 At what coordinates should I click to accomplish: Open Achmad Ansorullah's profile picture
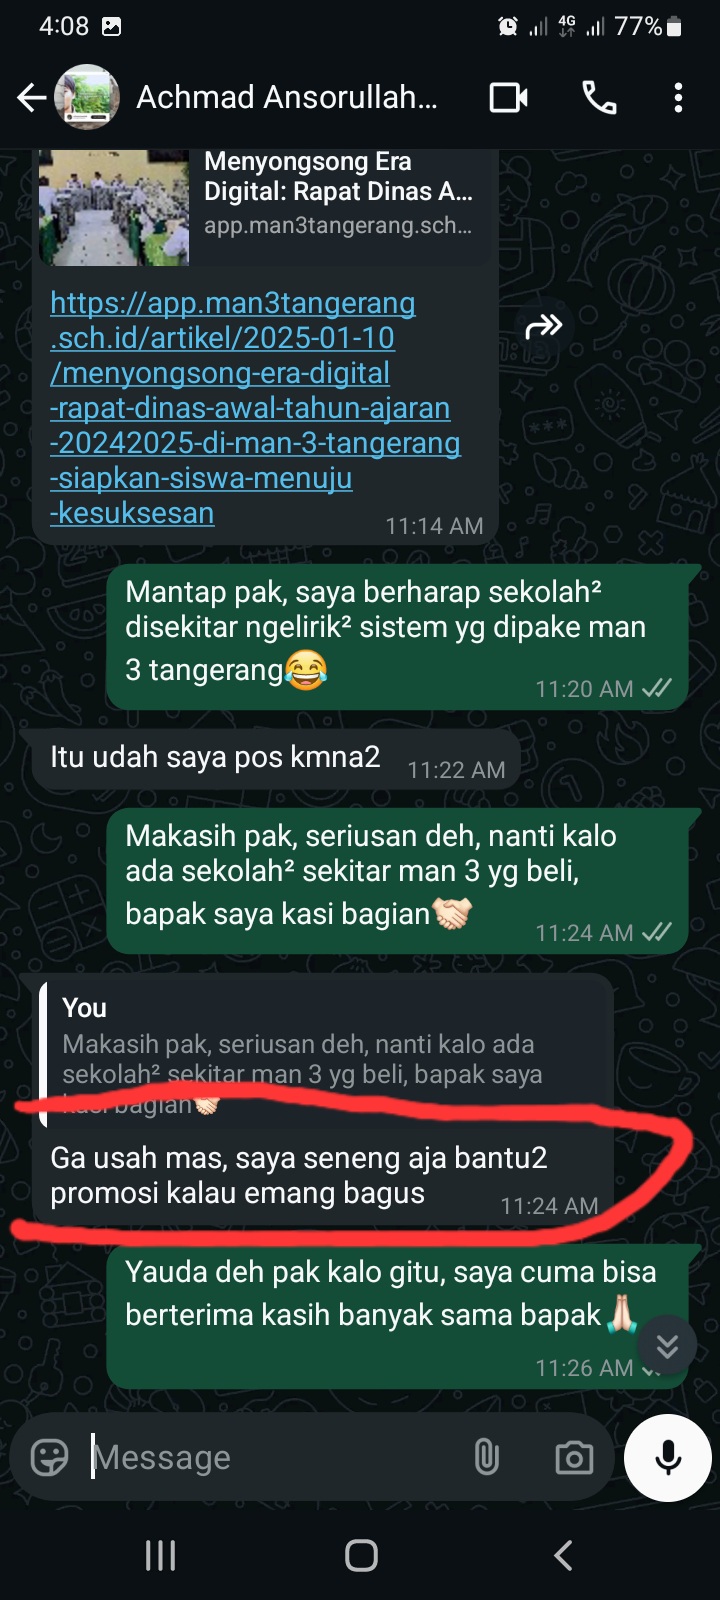(87, 97)
